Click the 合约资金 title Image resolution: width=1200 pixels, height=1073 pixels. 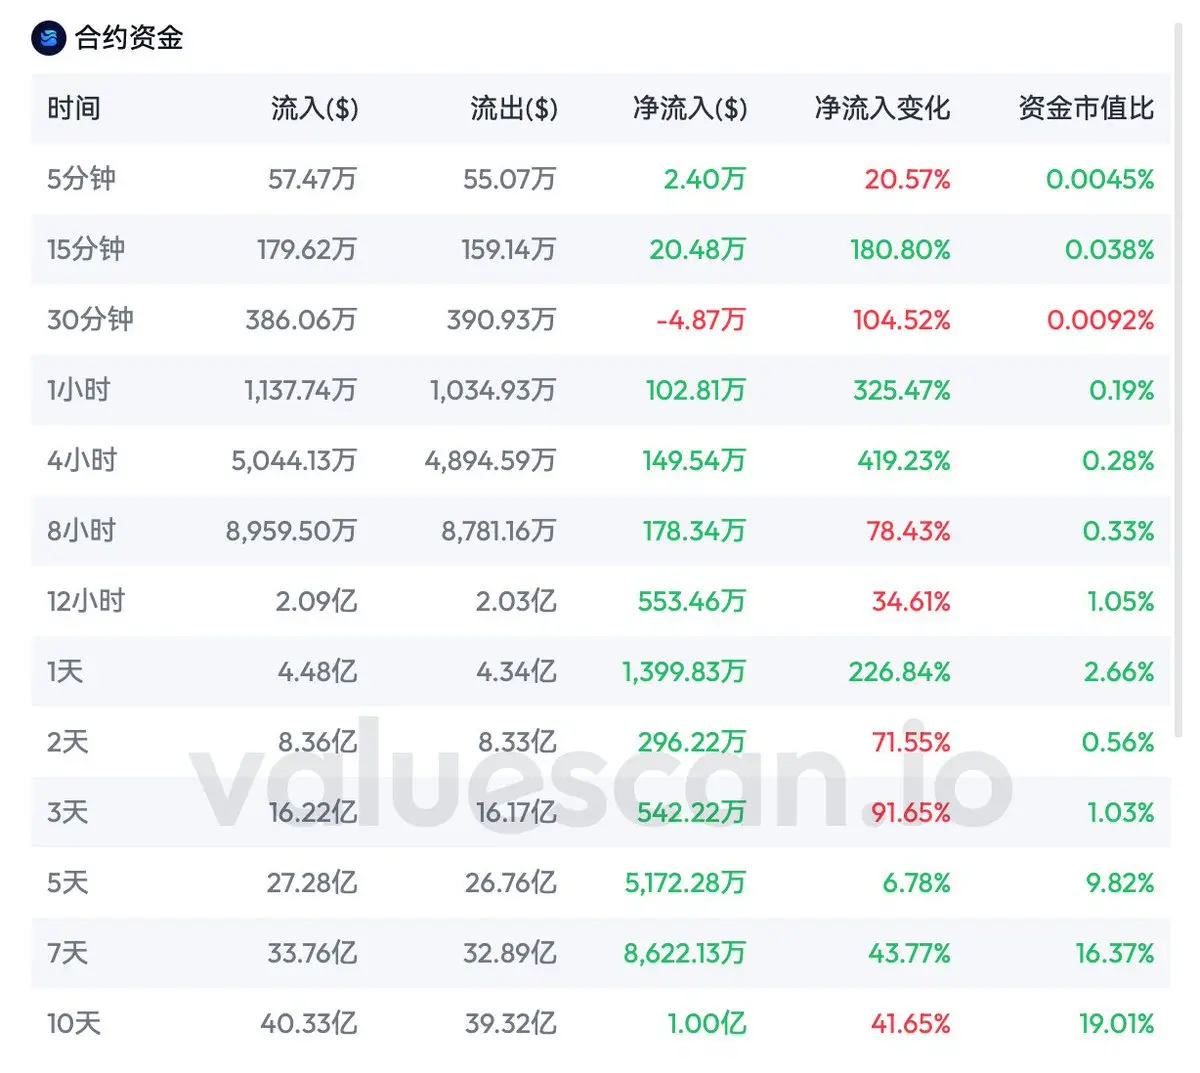pos(129,38)
